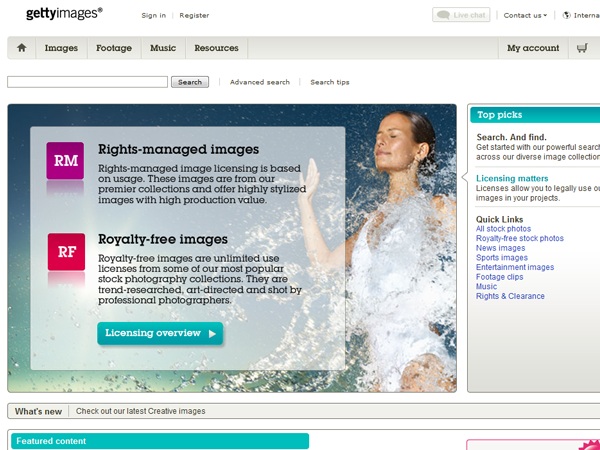
Task: Click the gettyimages logo
Action: (64, 14)
